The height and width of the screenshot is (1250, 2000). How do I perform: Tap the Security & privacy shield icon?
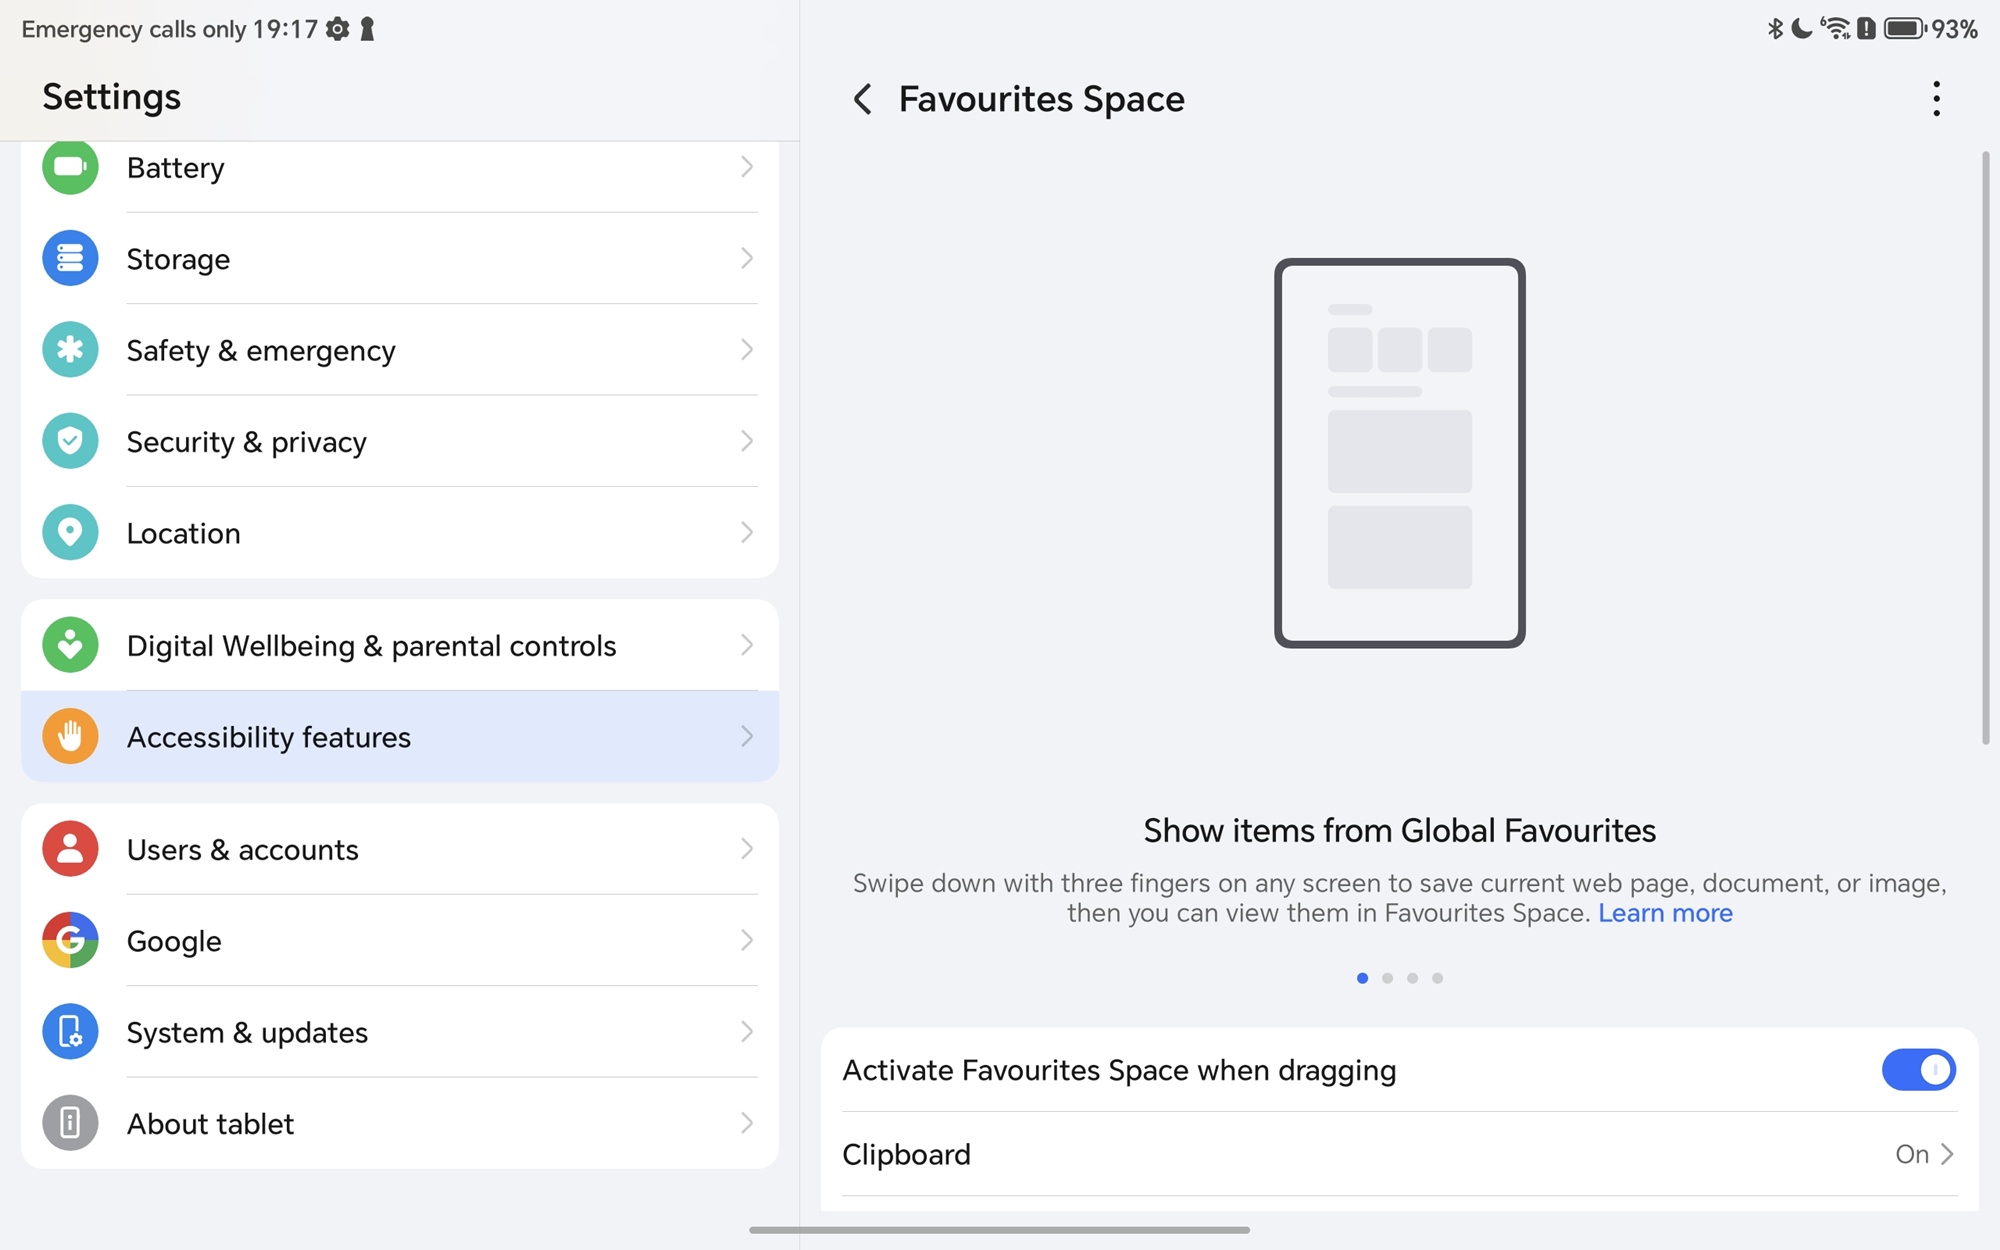point(70,441)
